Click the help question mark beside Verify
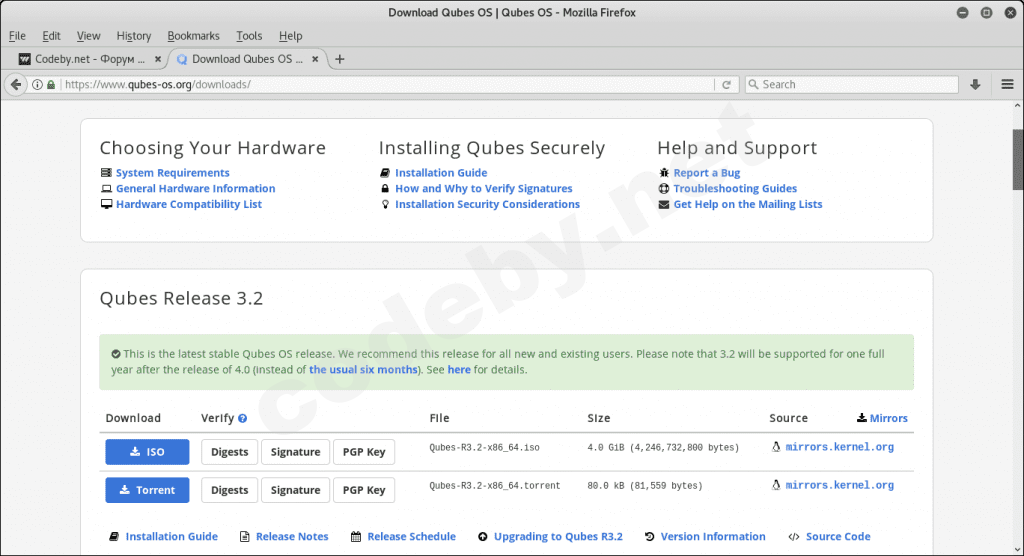 243,419
